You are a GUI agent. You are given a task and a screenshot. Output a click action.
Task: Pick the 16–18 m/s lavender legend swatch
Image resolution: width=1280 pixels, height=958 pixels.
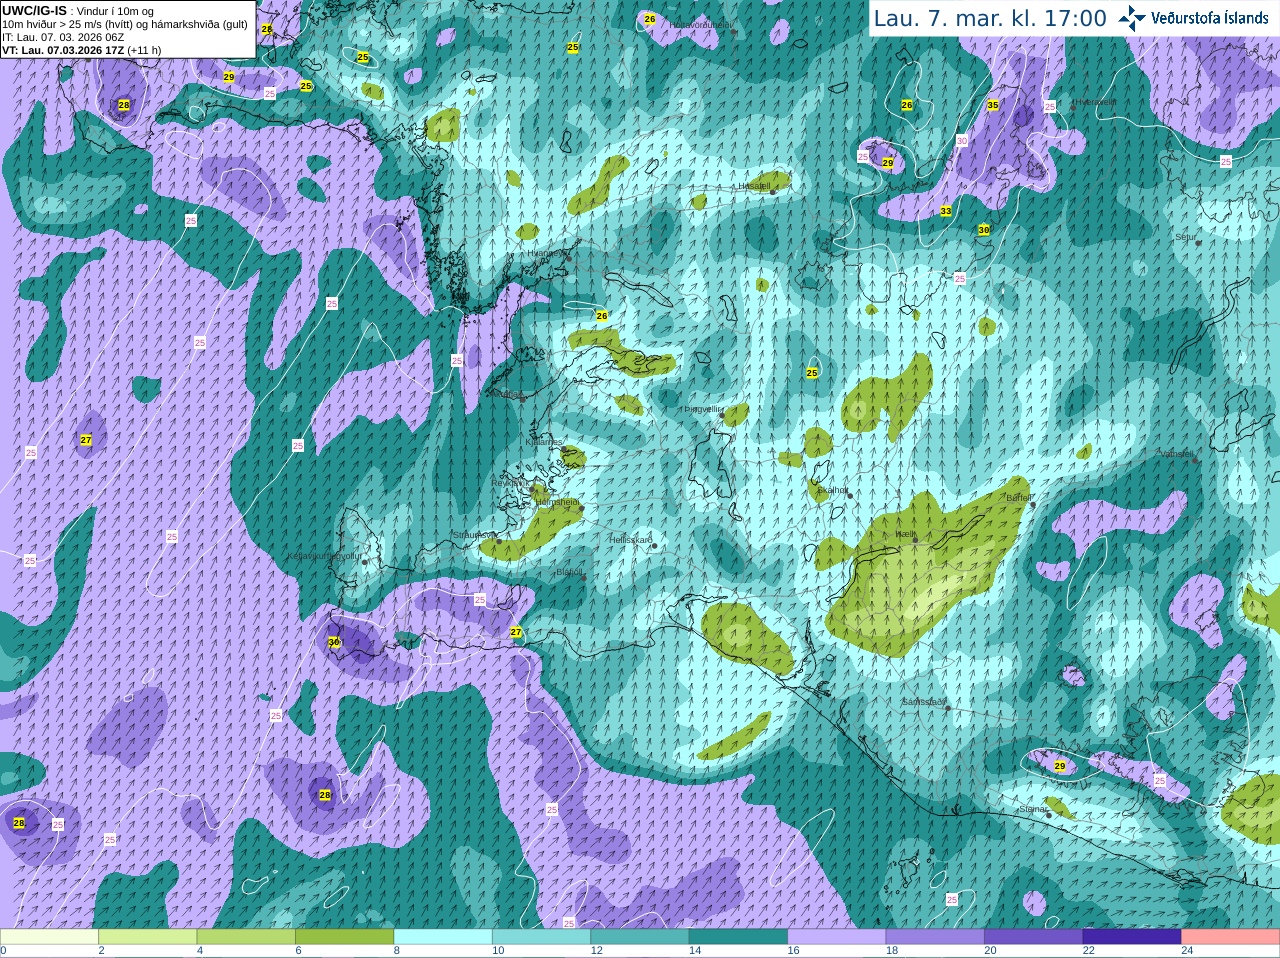(x=837, y=937)
